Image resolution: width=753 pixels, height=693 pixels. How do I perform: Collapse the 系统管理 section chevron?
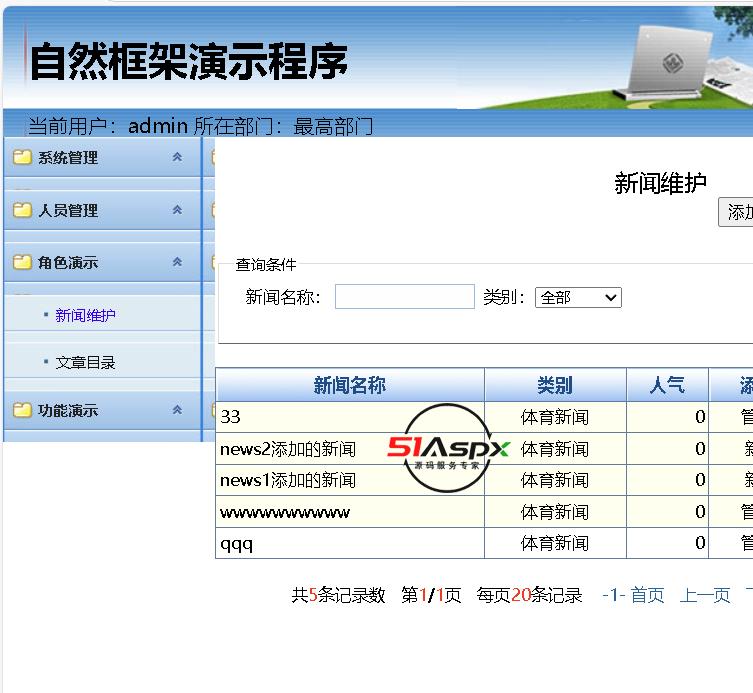click(x=177, y=157)
